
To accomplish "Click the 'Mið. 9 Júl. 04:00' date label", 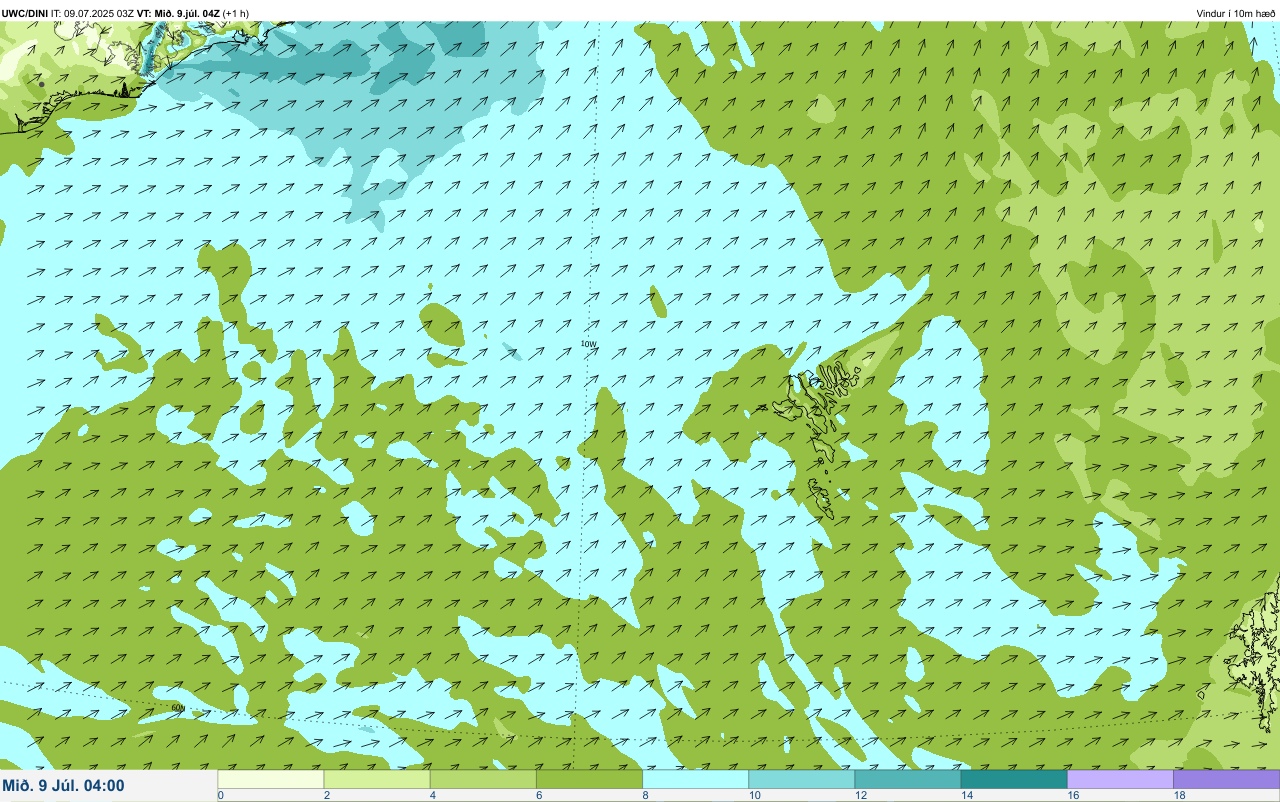I will 64,785.
